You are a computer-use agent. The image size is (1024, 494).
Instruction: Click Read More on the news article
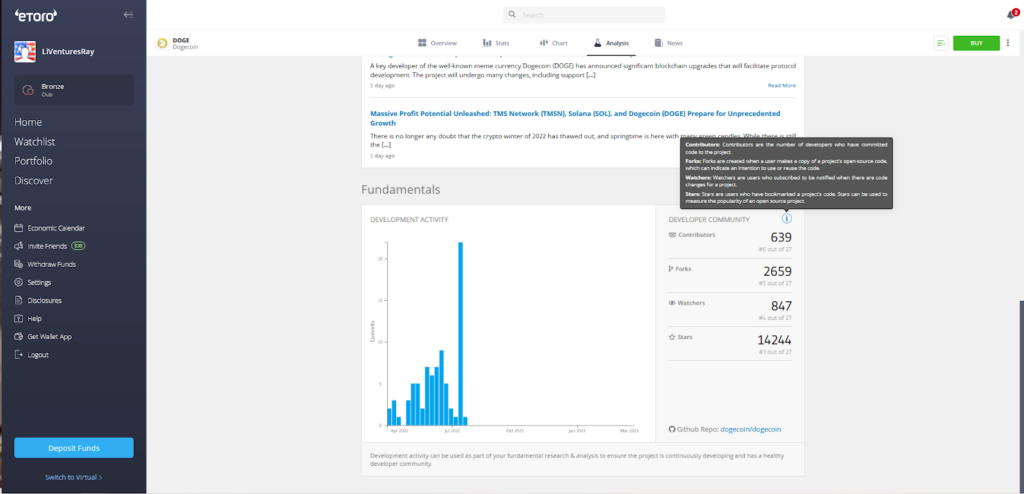pyautogui.click(x=782, y=86)
